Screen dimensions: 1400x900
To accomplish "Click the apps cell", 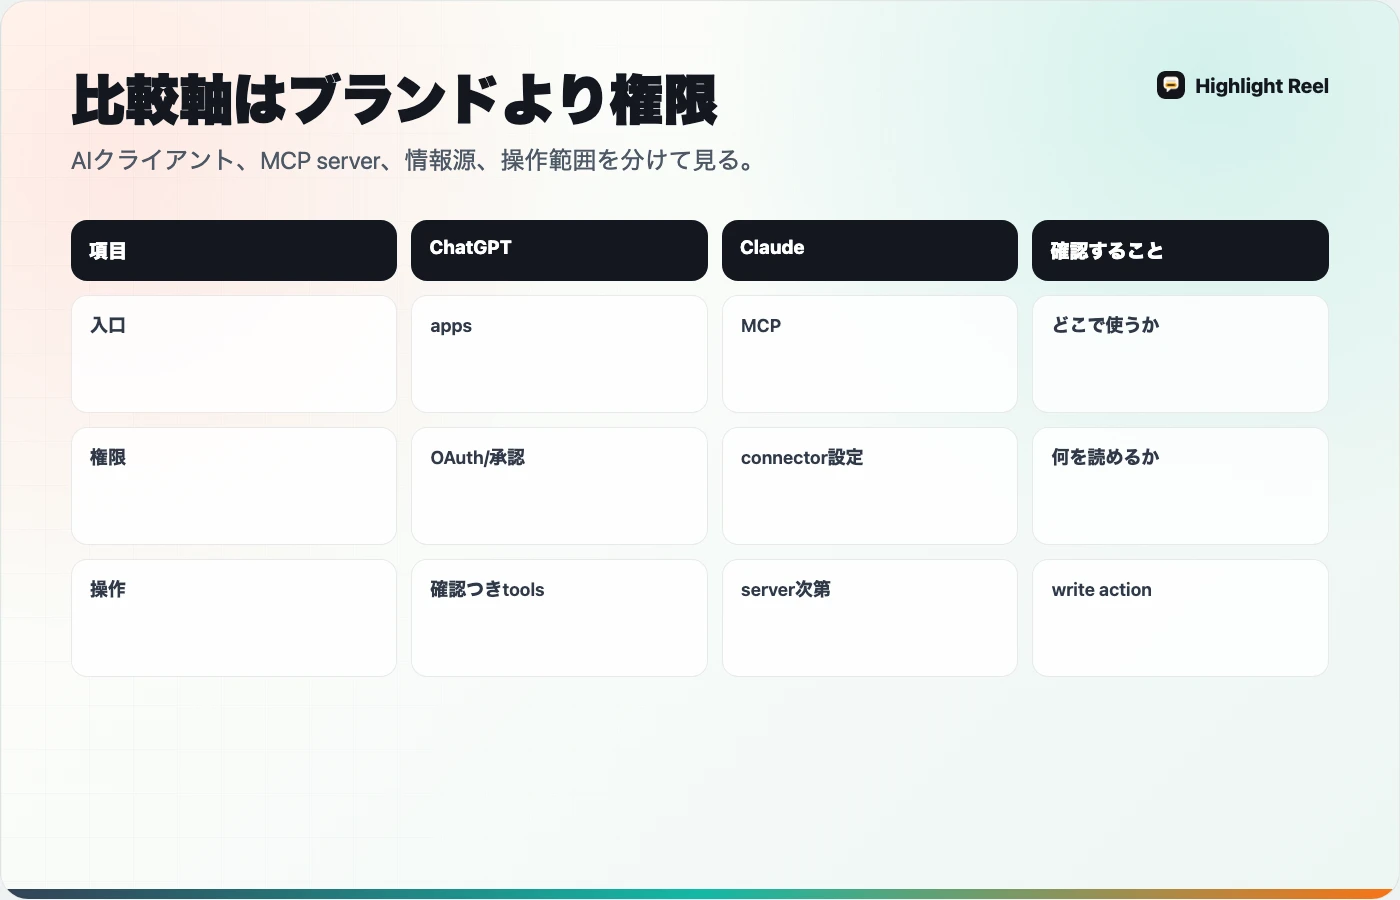I will [559, 354].
